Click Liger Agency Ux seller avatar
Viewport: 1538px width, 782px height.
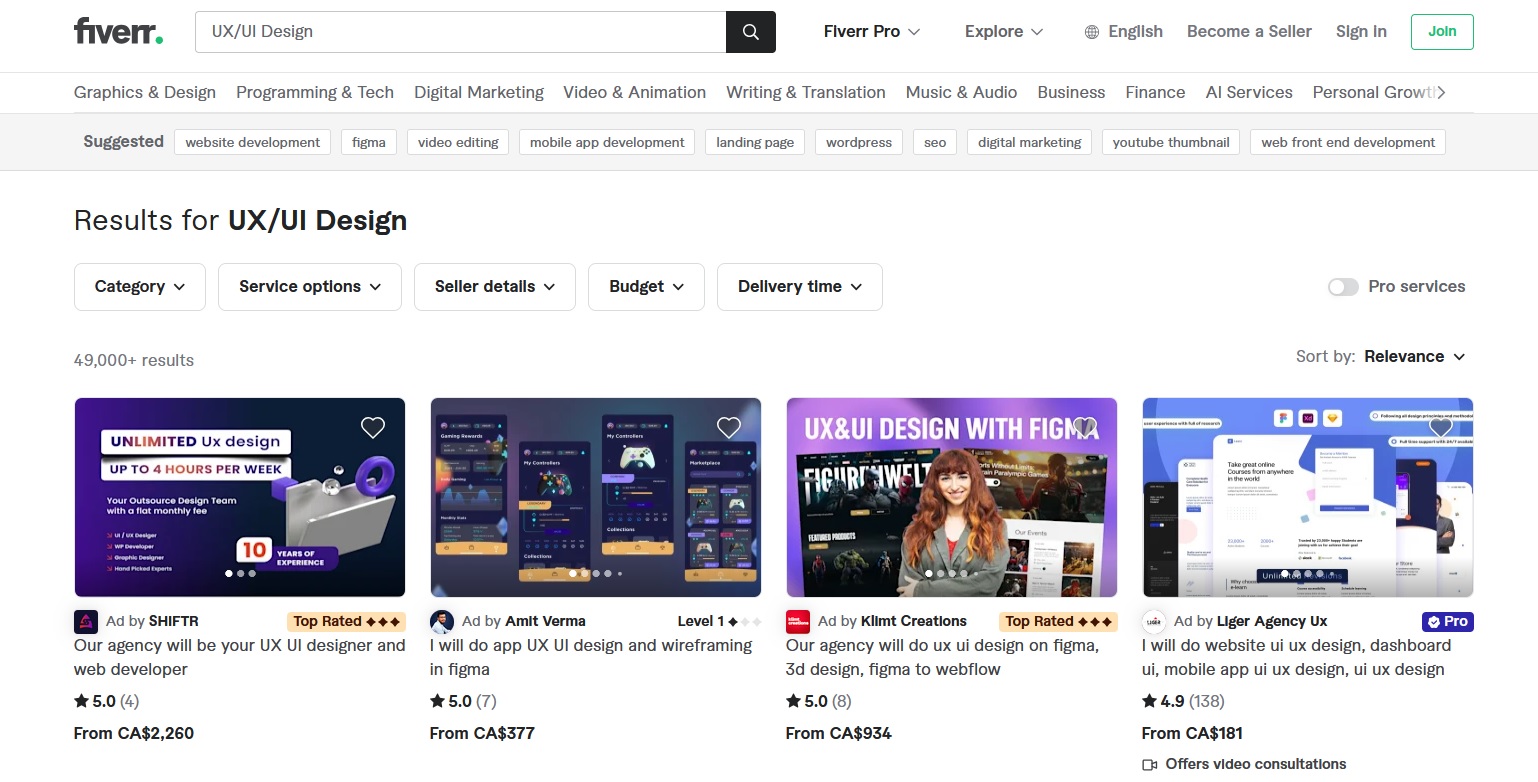pos(1154,621)
